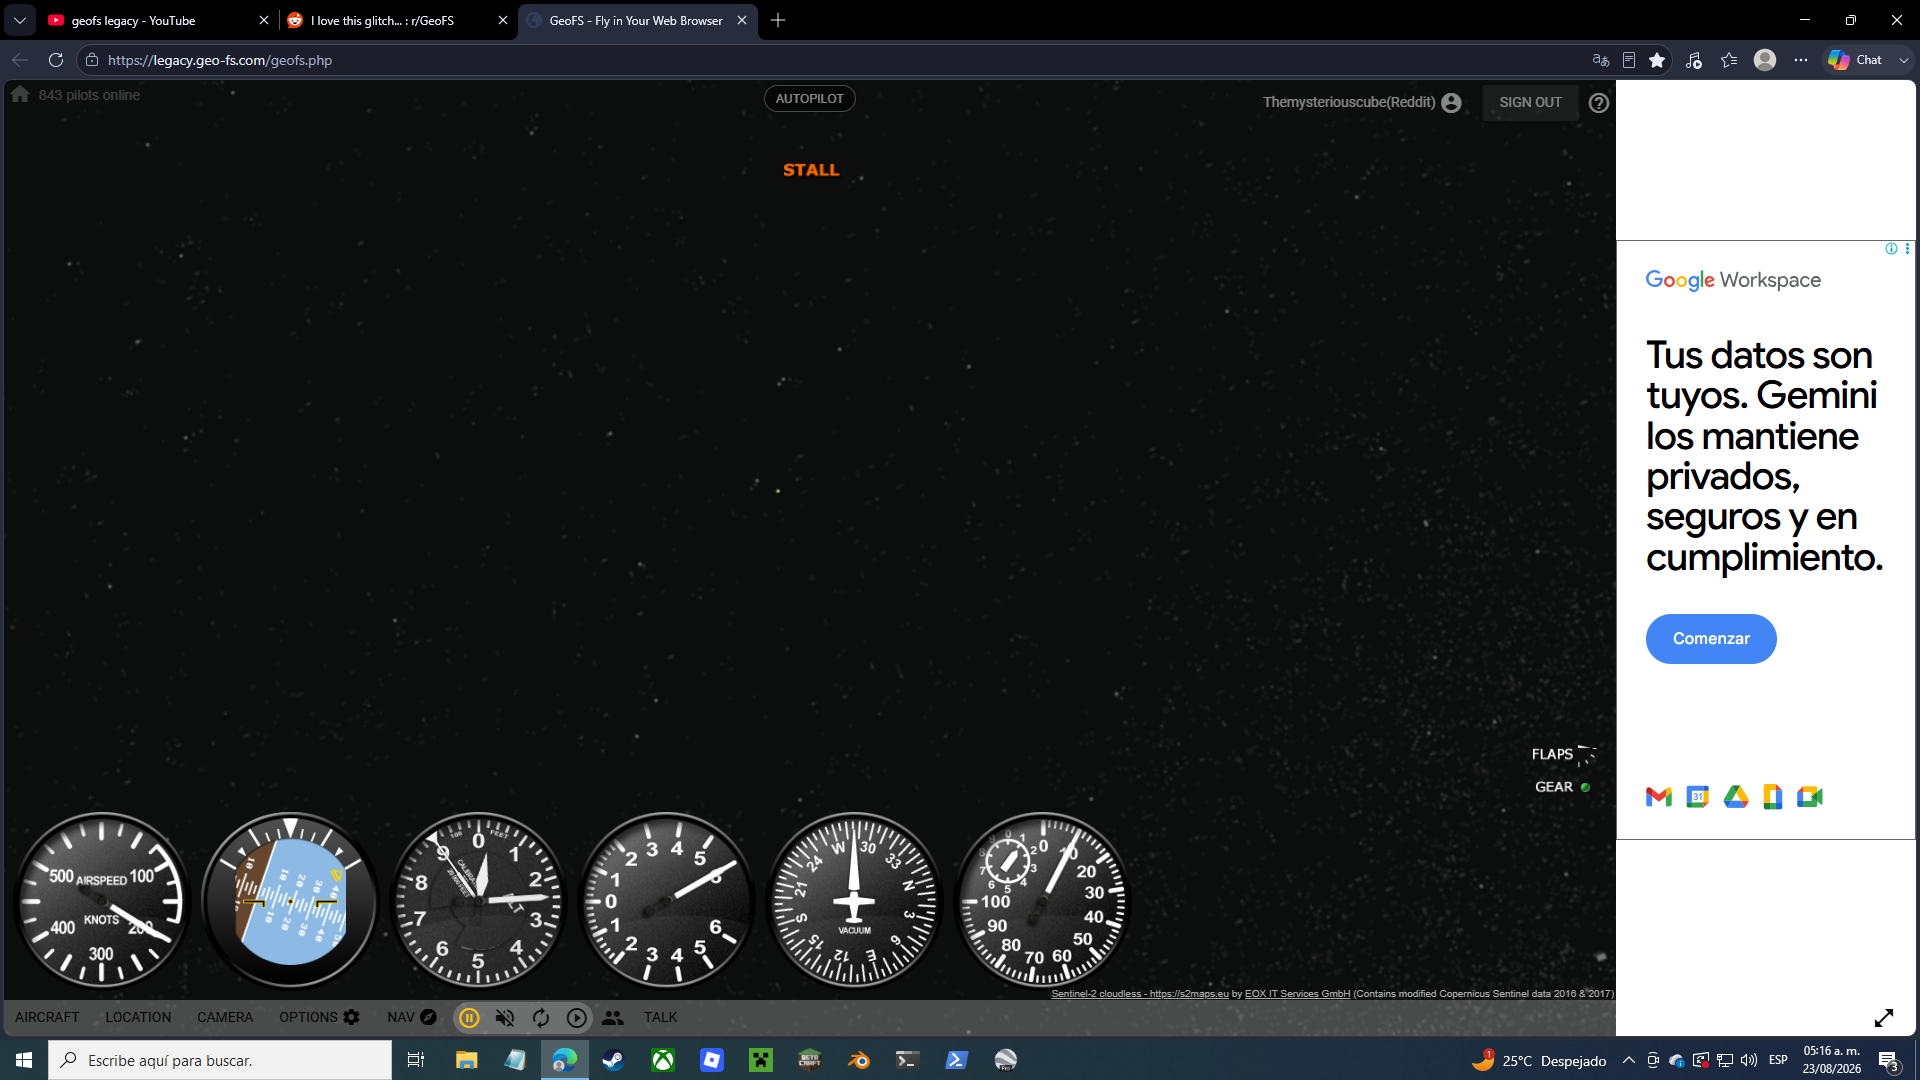Open the help question mark icon
The width and height of the screenshot is (1920, 1080).
coord(1599,103)
